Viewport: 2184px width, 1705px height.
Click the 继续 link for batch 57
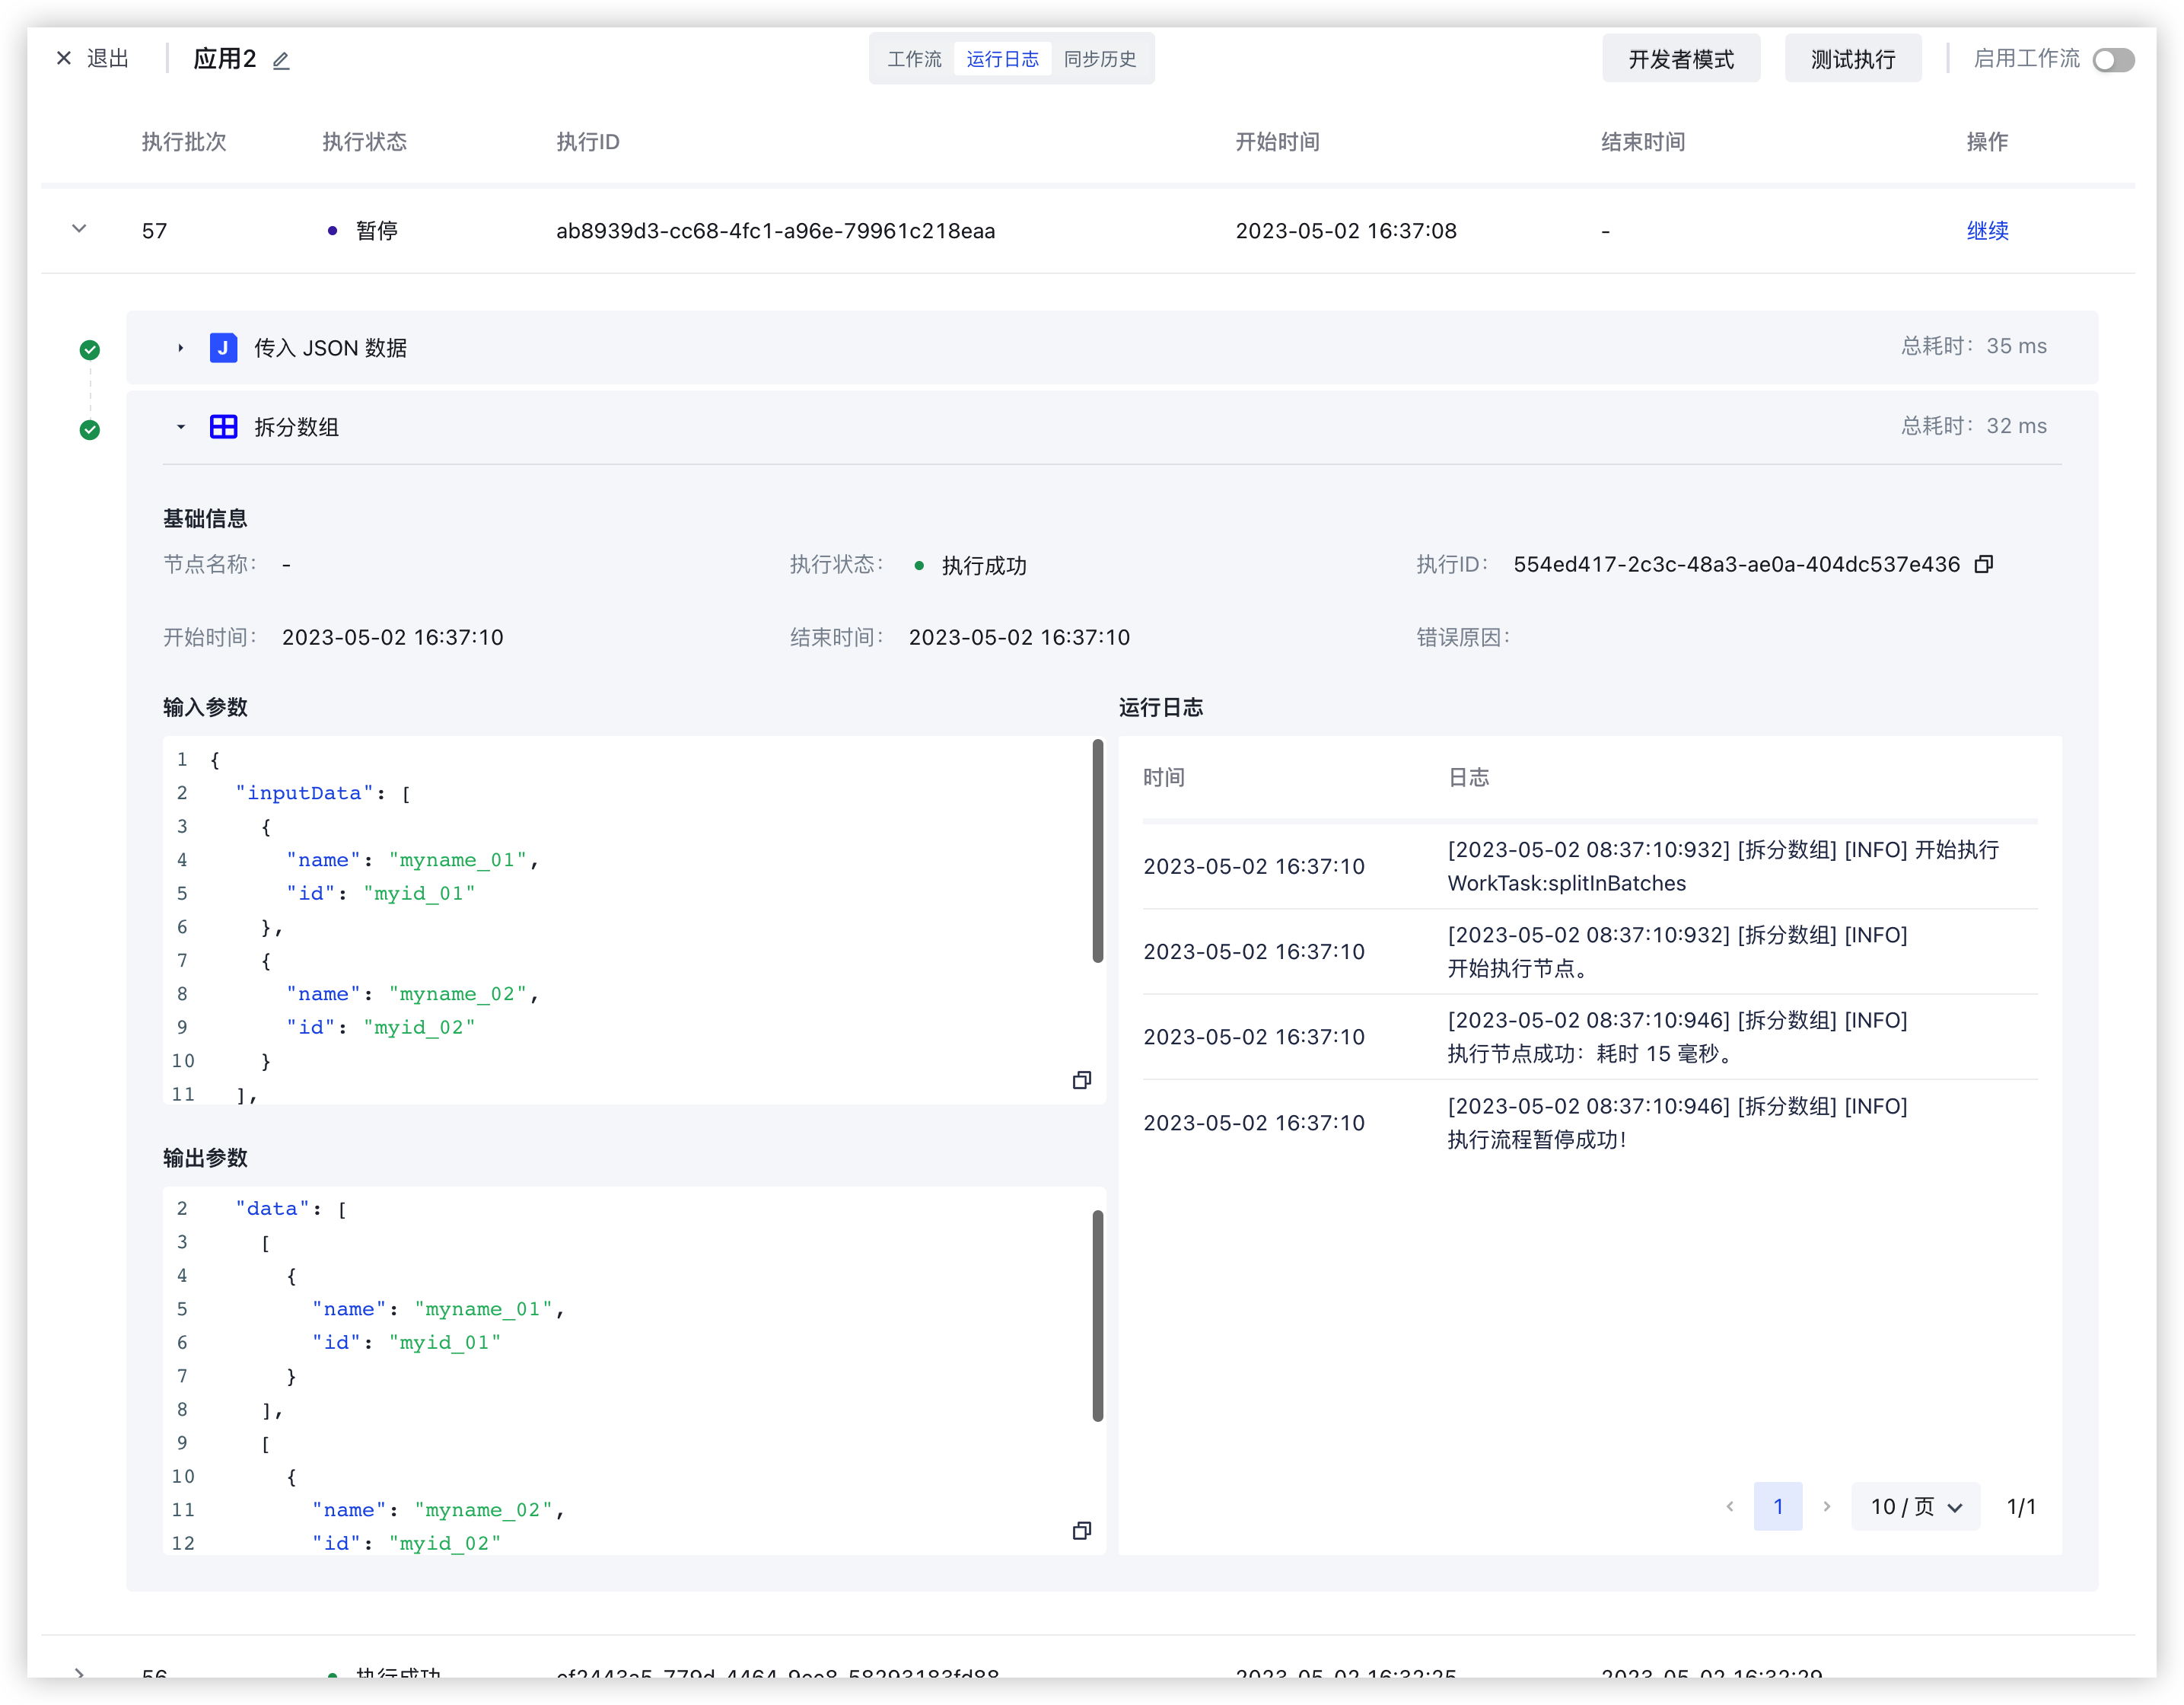click(x=1987, y=230)
